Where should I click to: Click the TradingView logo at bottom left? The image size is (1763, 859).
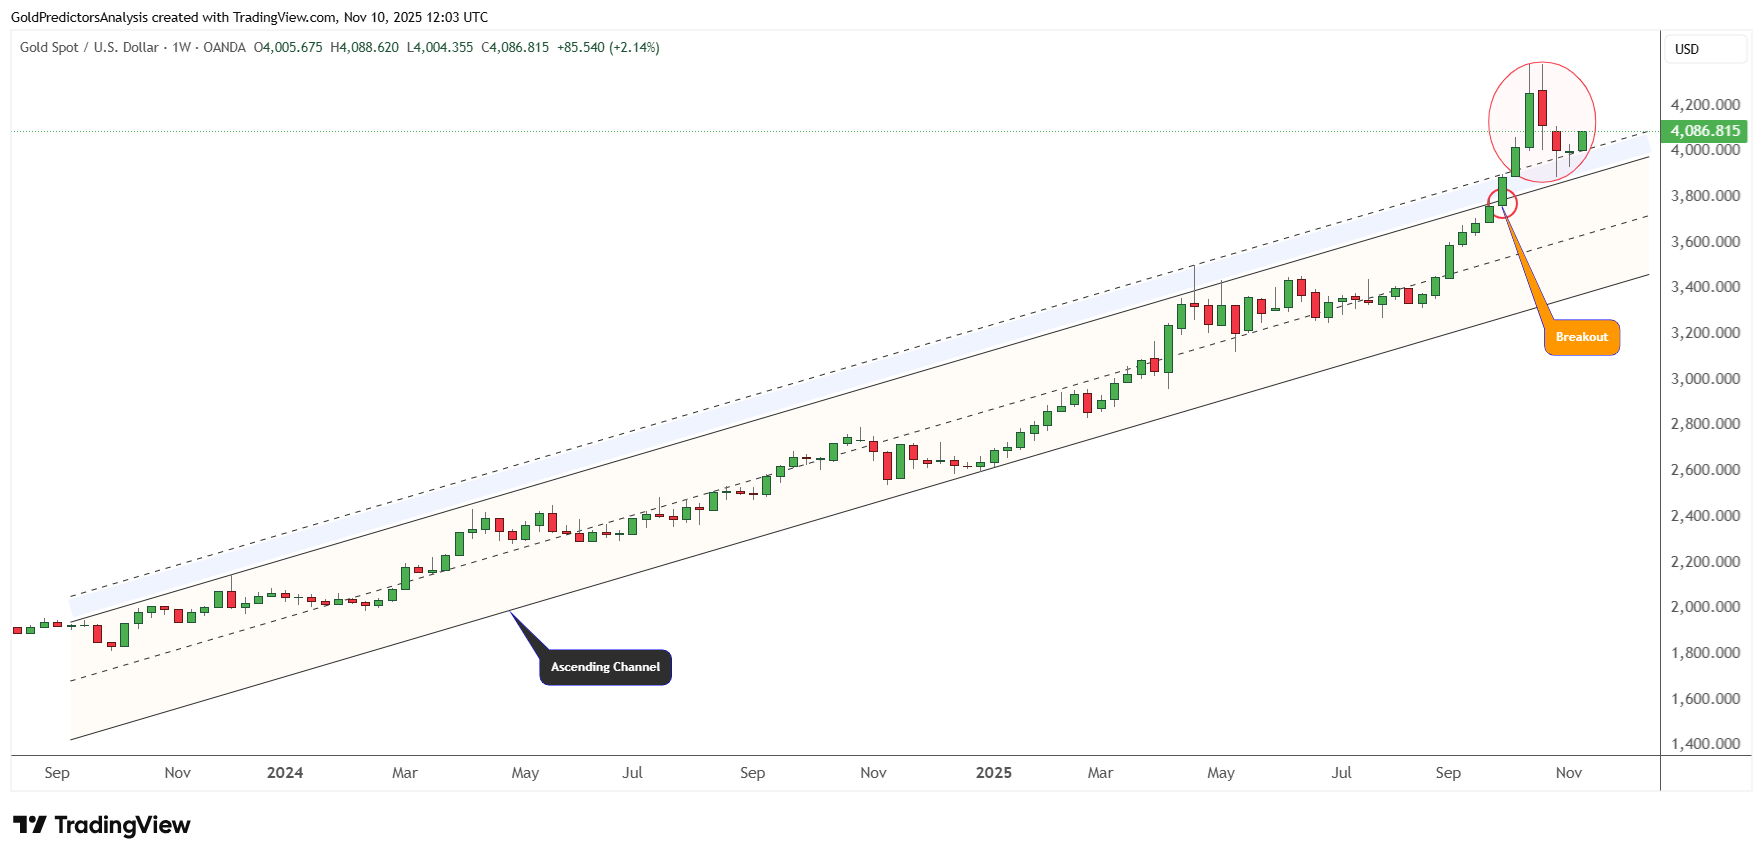(x=101, y=825)
